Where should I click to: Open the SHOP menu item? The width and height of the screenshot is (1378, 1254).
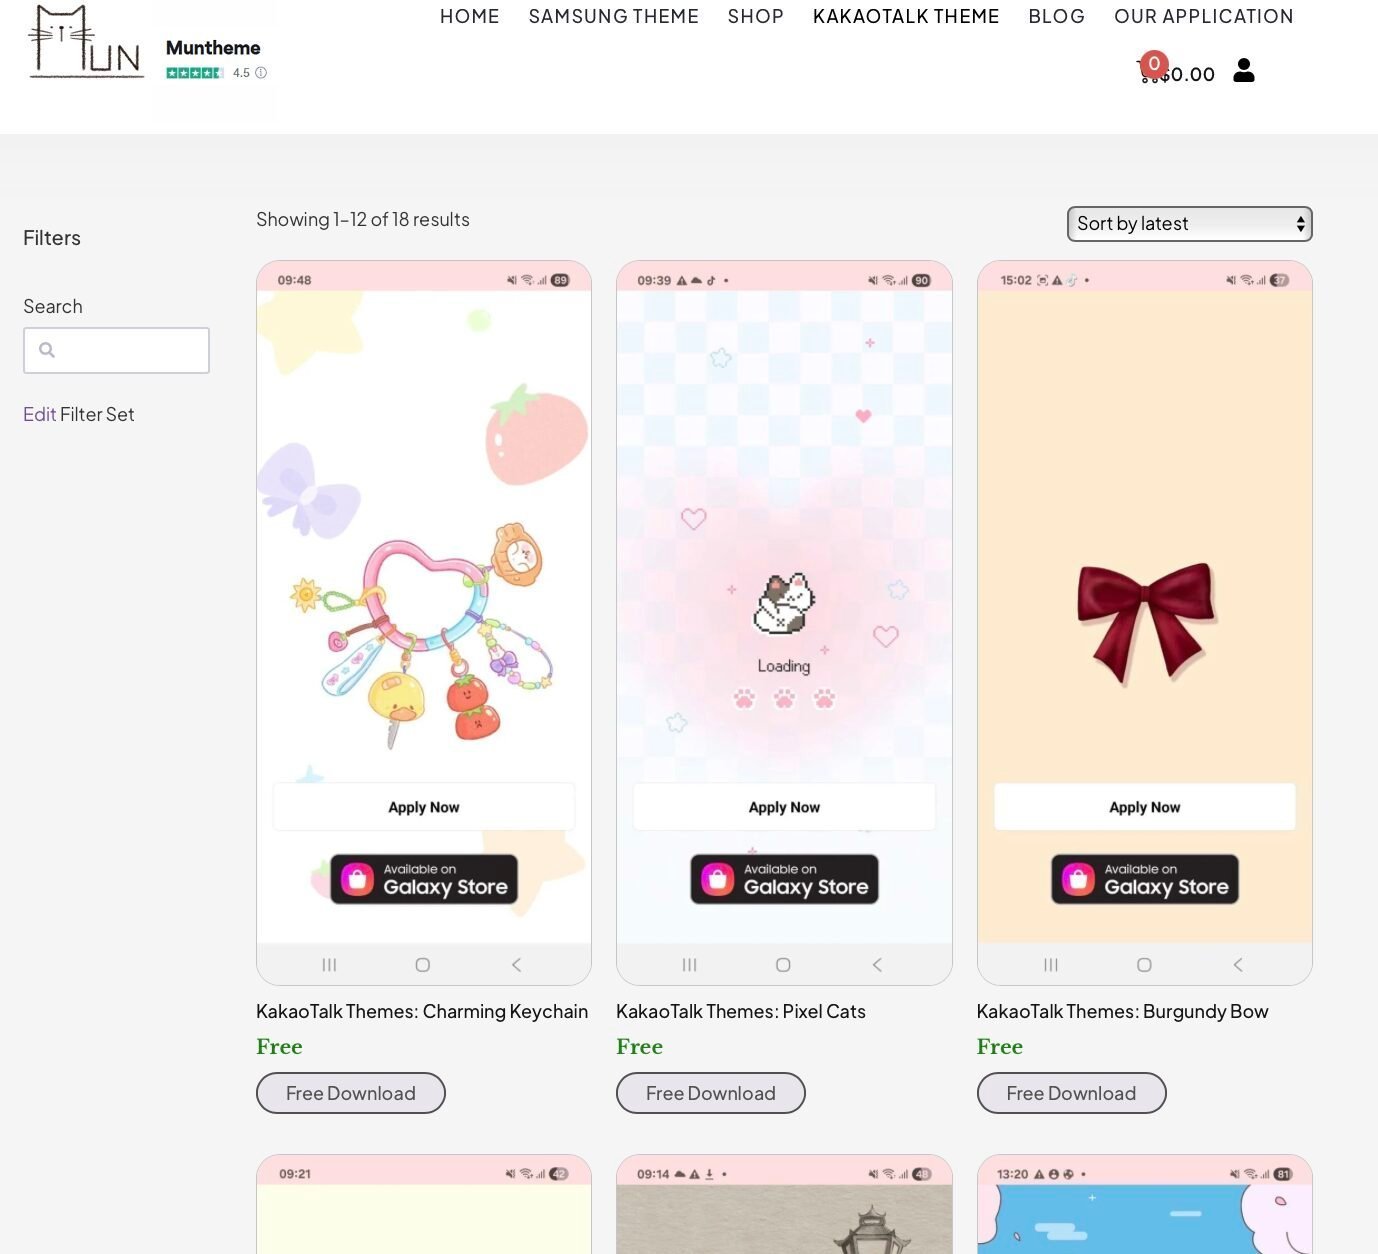(756, 16)
